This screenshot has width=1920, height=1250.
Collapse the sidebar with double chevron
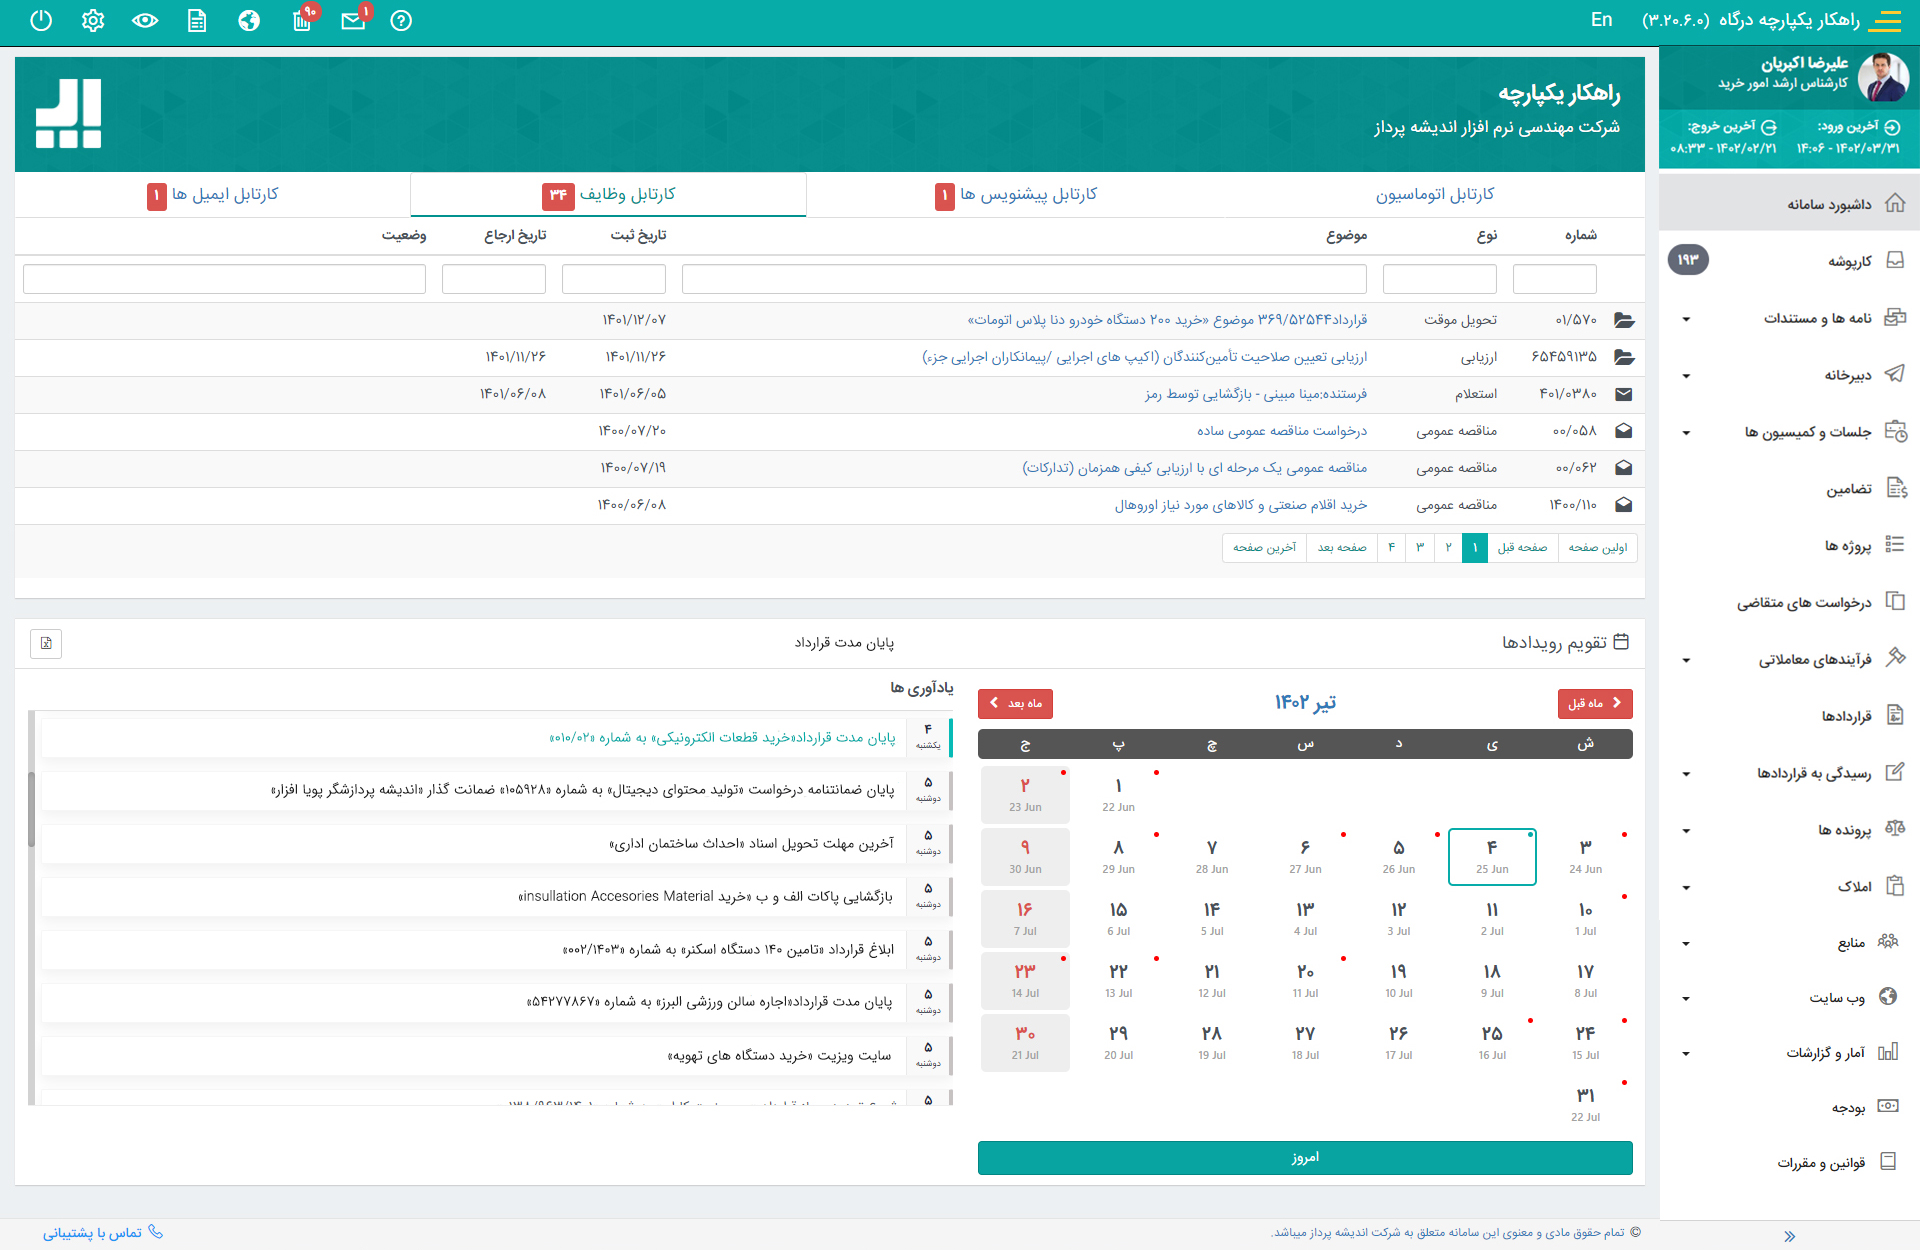click(1789, 1236)
